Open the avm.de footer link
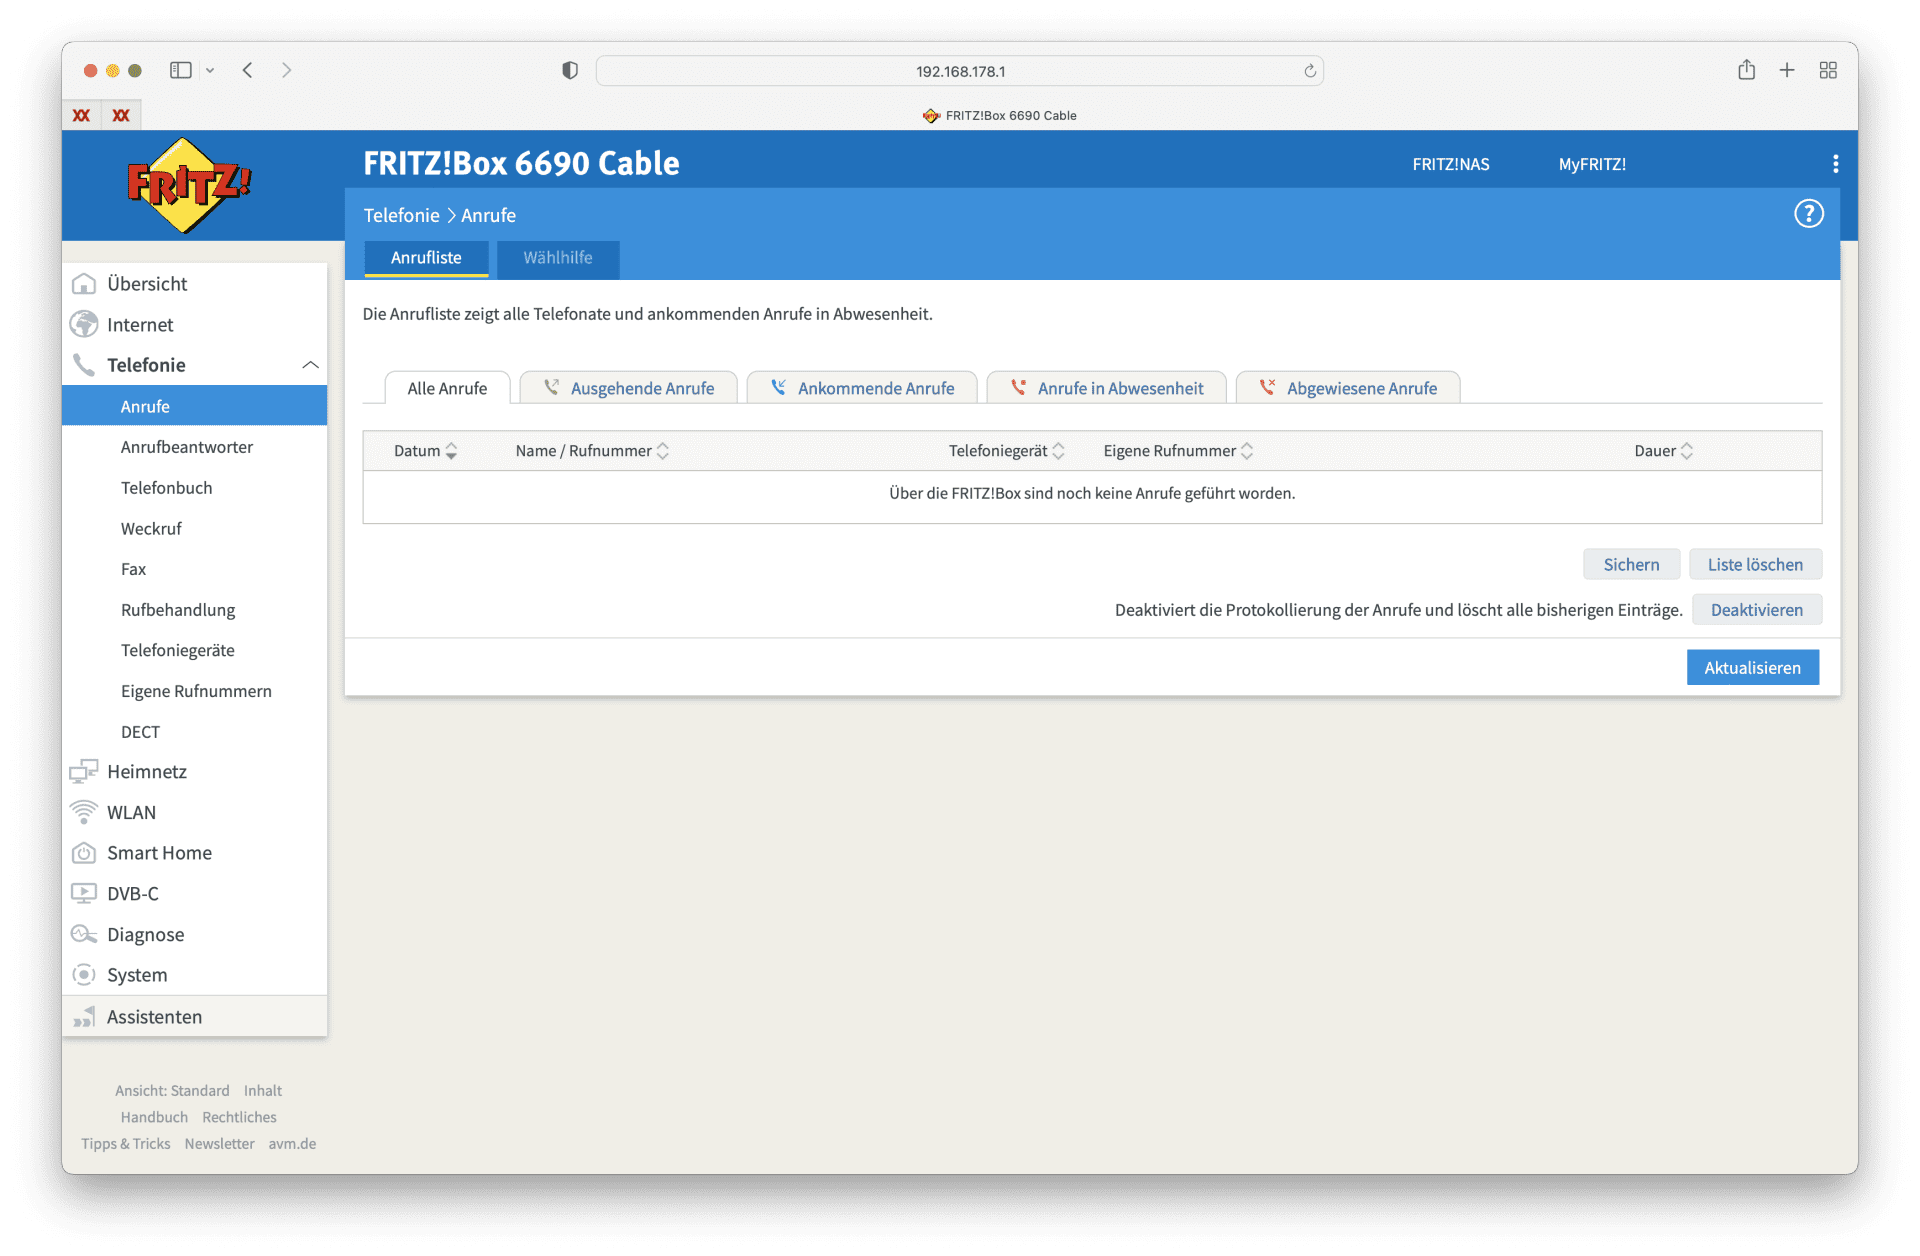Screen dimensions: 1920x1256 coord(292,1144)
